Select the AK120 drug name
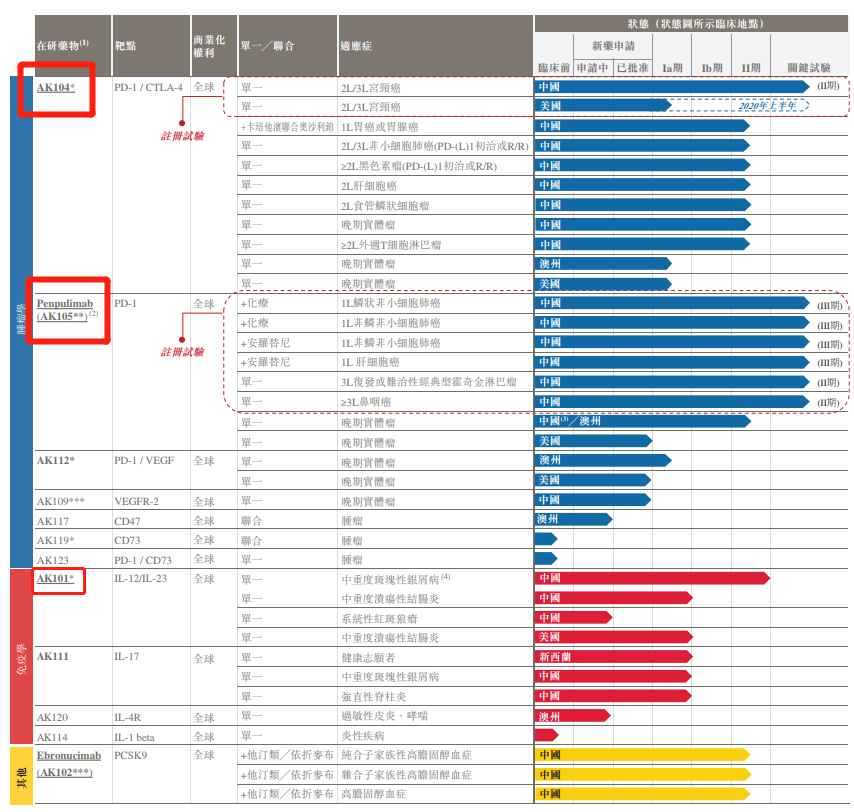 [52, 717]
